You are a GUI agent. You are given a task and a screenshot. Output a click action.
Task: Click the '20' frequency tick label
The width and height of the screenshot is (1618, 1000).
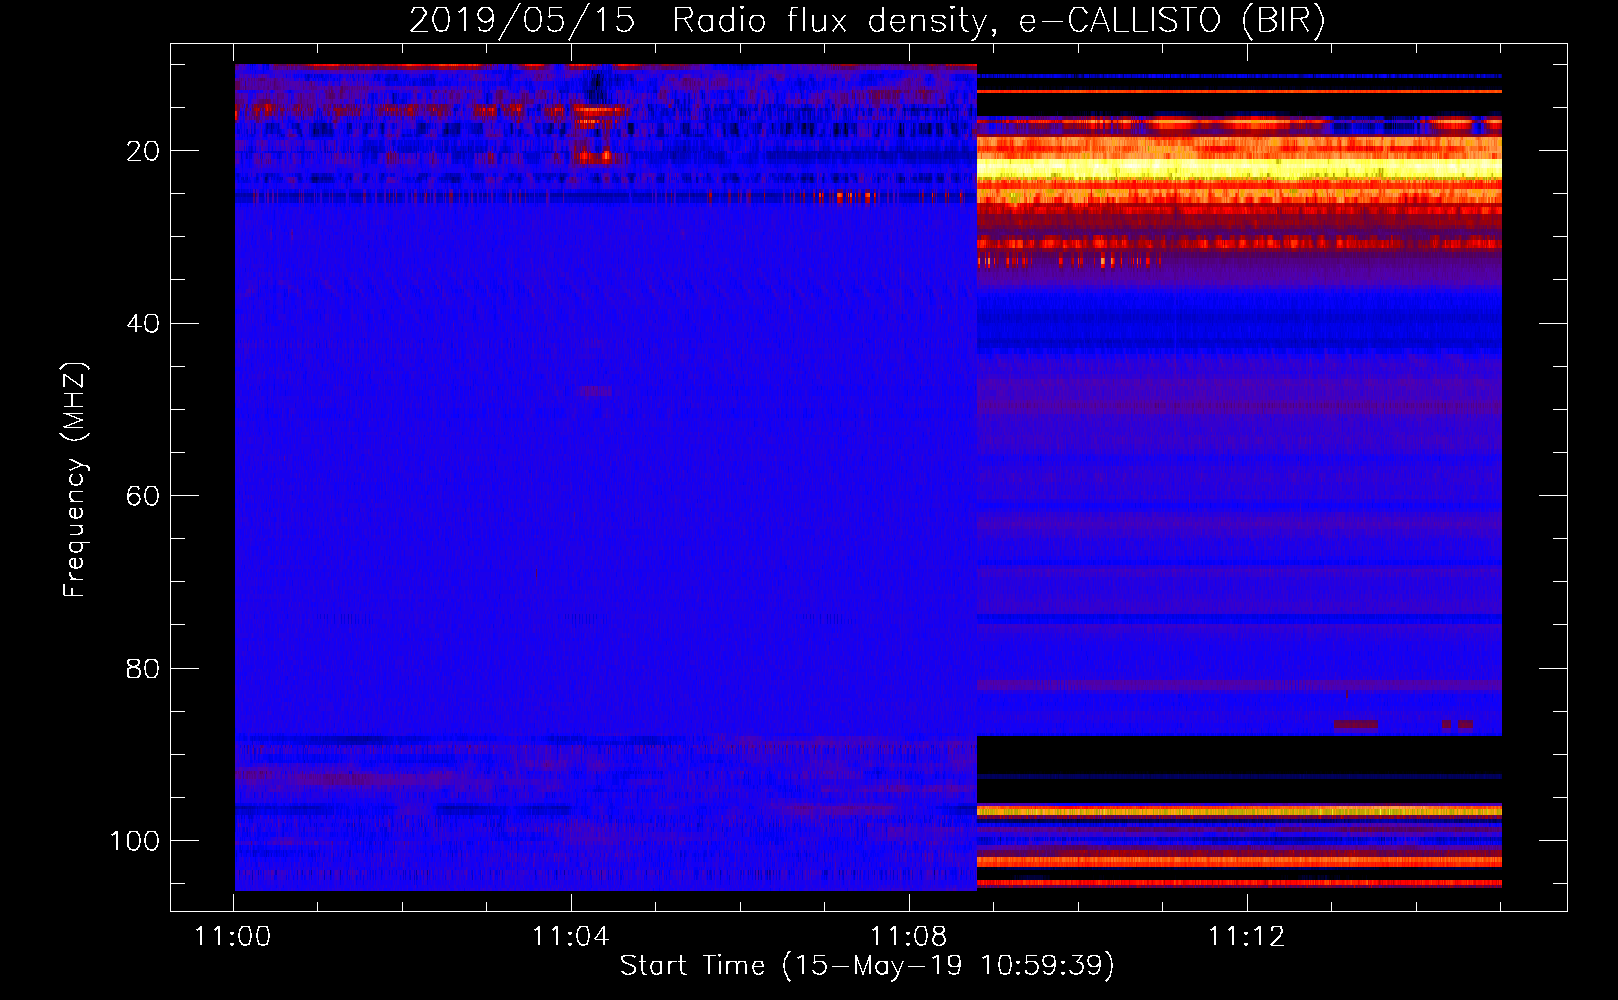tap(143, 151)
